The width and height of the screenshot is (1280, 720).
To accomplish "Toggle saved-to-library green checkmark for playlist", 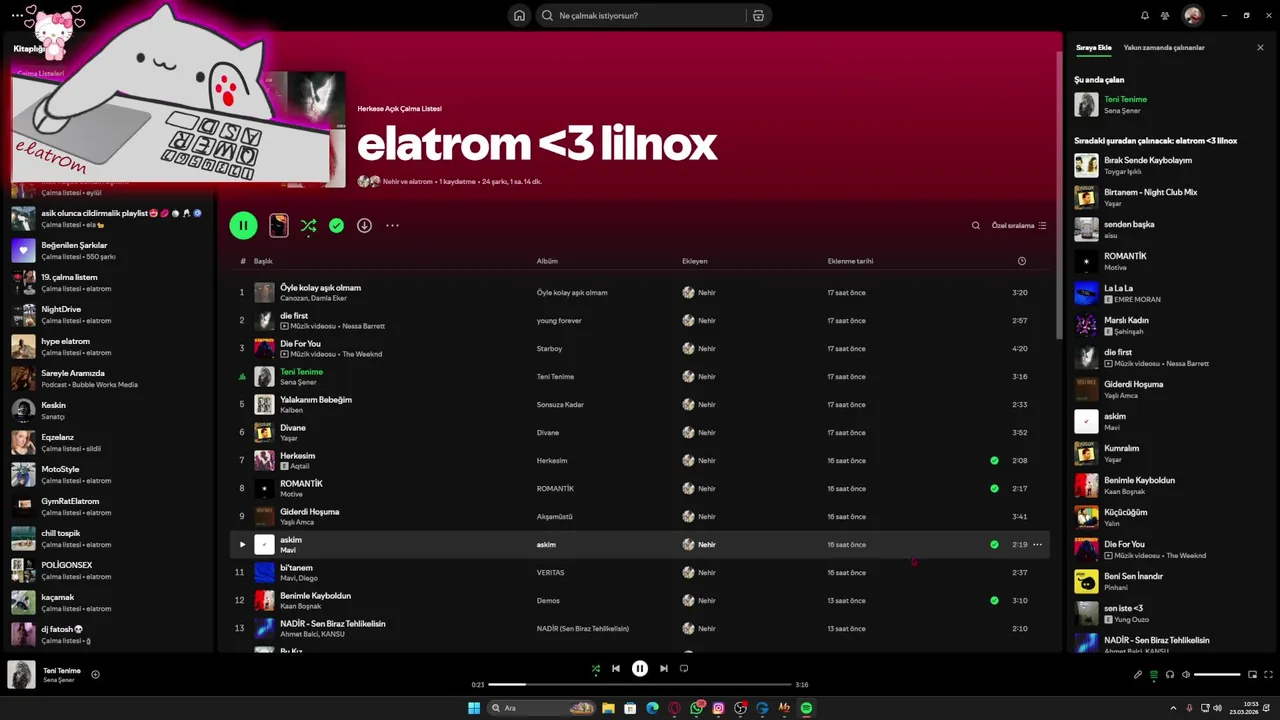I will 336,225.
